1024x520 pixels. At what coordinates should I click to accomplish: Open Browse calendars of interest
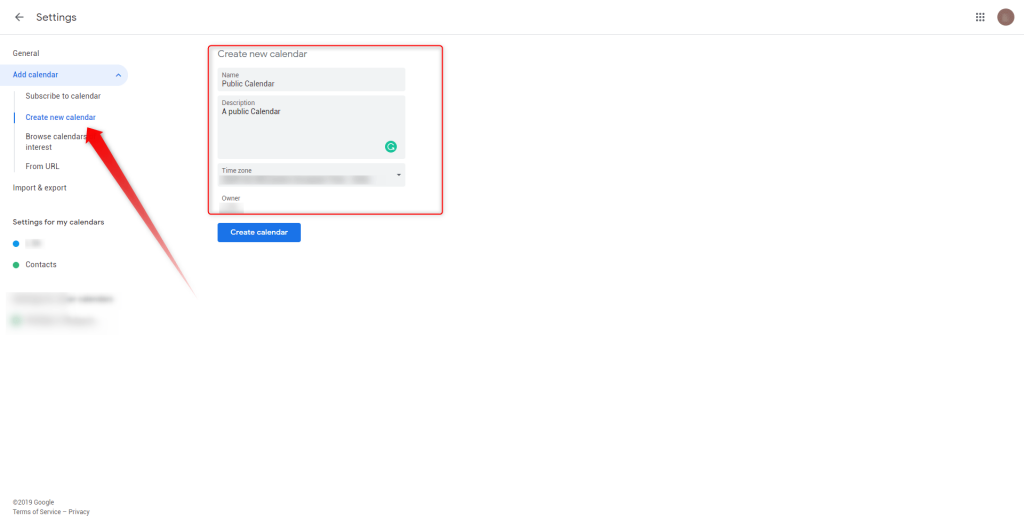pyautogui.click(x=54, y=142)
